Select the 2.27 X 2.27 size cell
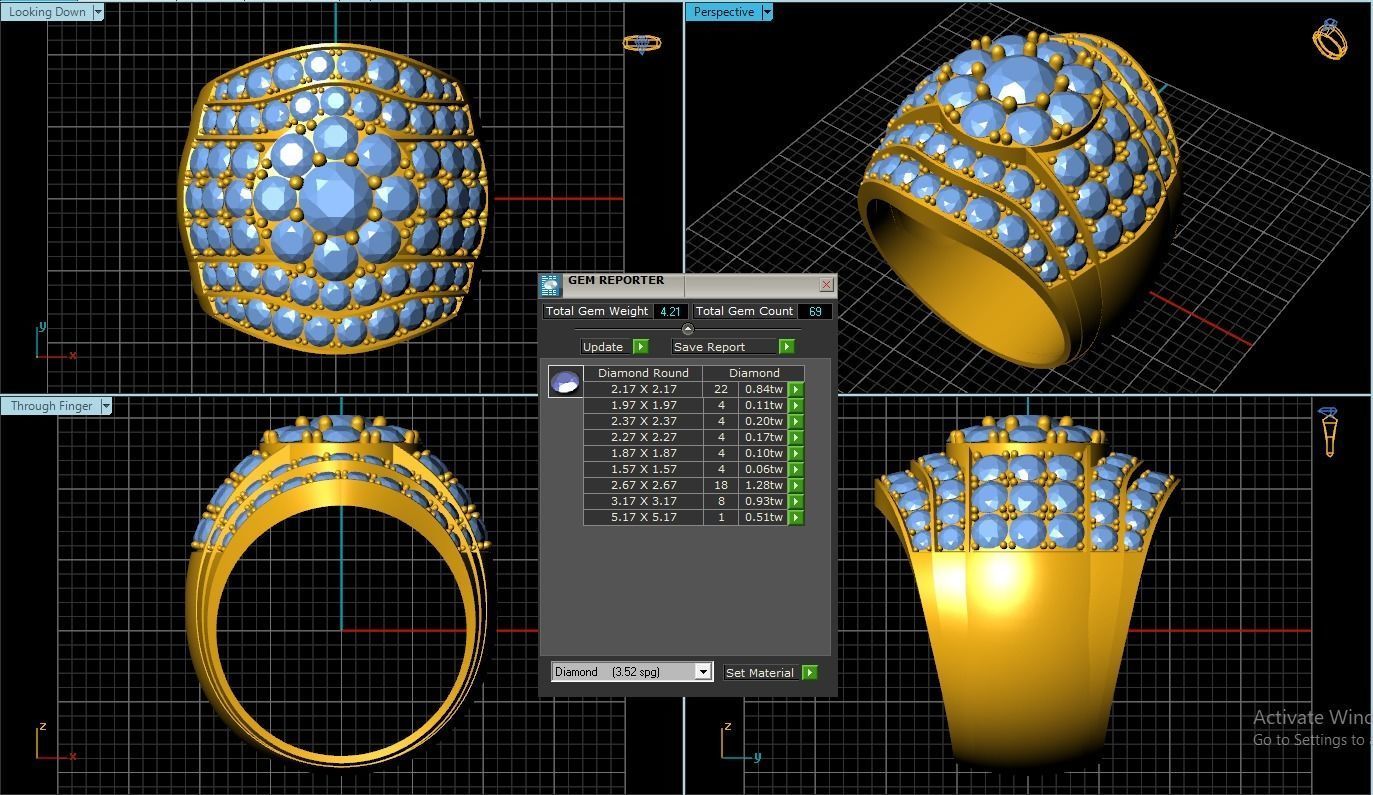 [643, 437]
